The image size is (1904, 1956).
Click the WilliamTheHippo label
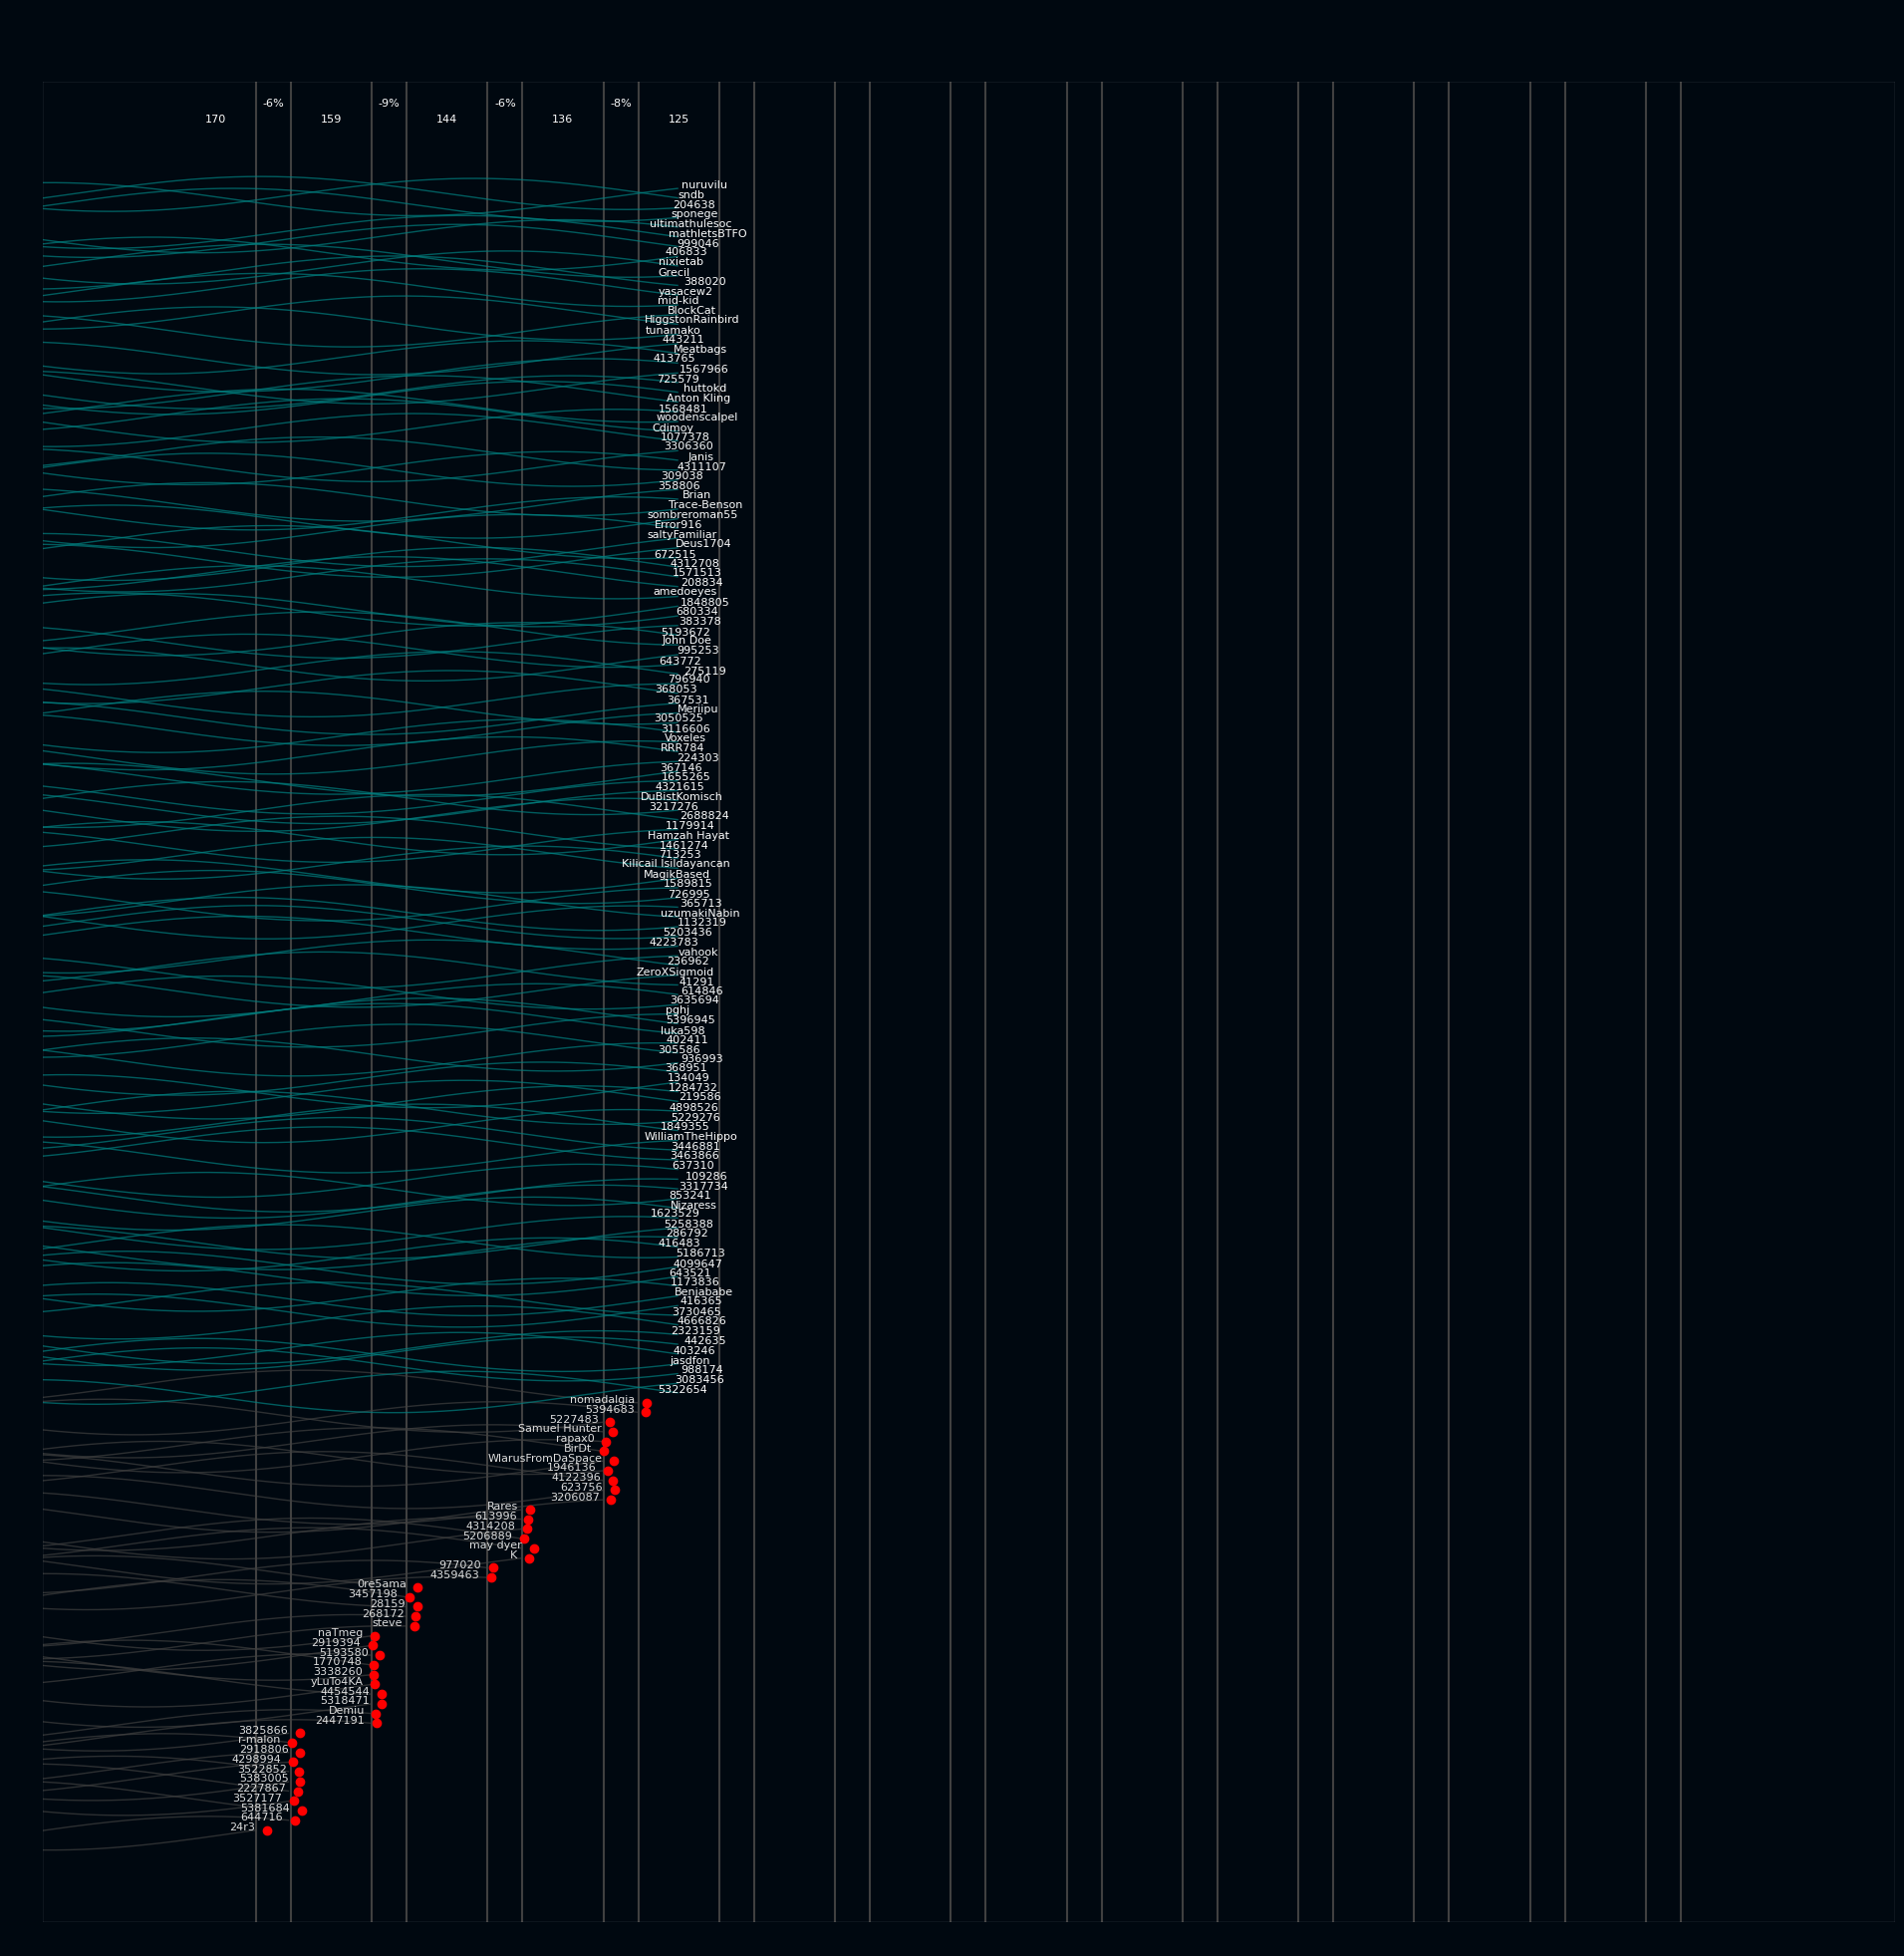[x=689, y=1137]
